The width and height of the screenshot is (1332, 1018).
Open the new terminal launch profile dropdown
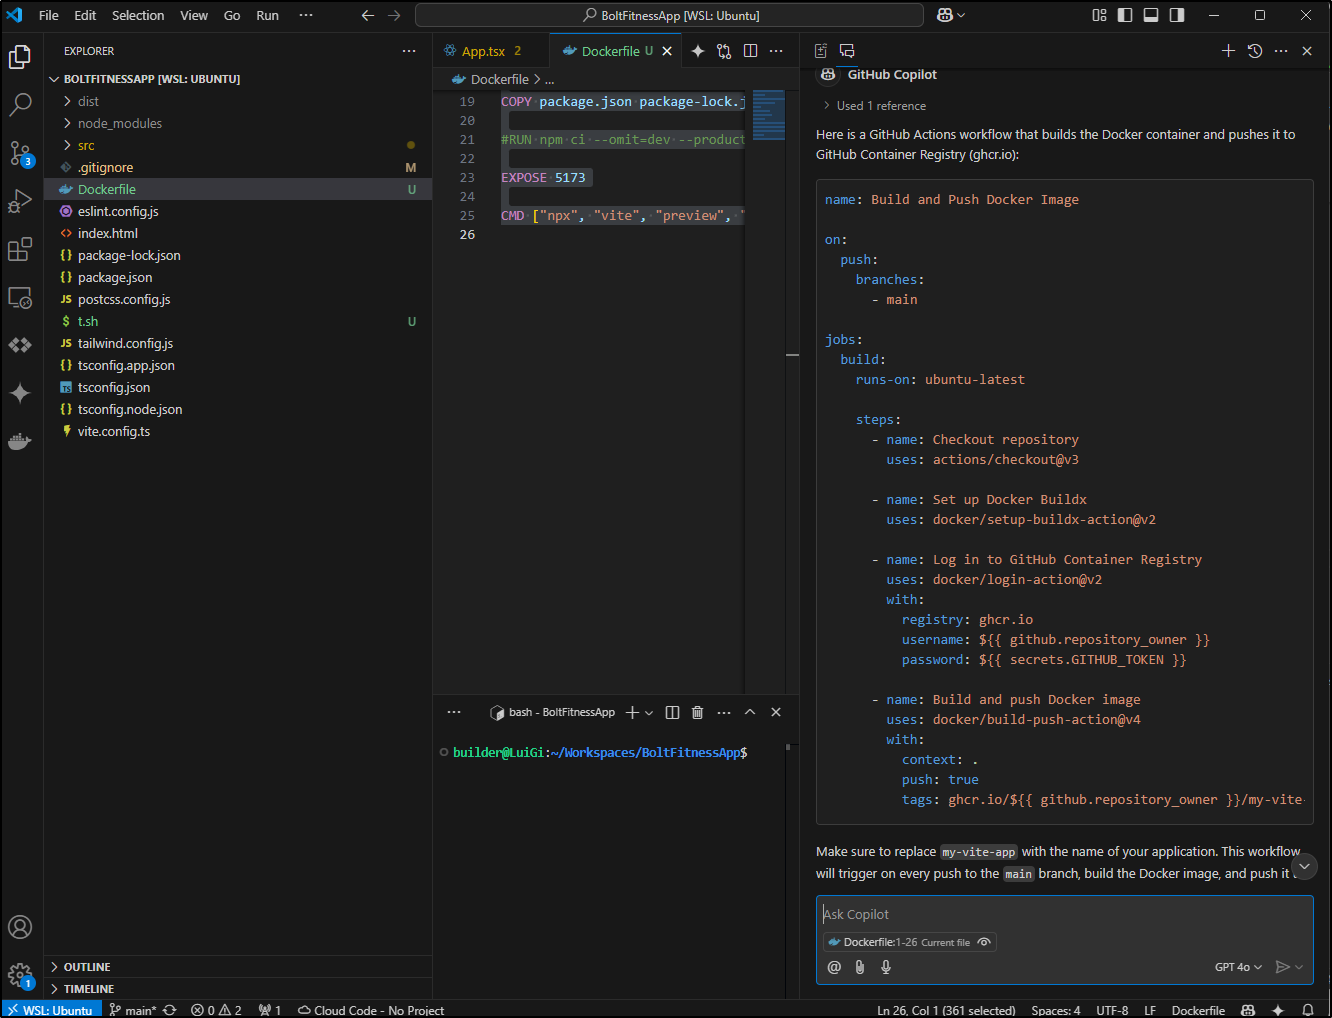pyautogui.click(x=649, y=713)
